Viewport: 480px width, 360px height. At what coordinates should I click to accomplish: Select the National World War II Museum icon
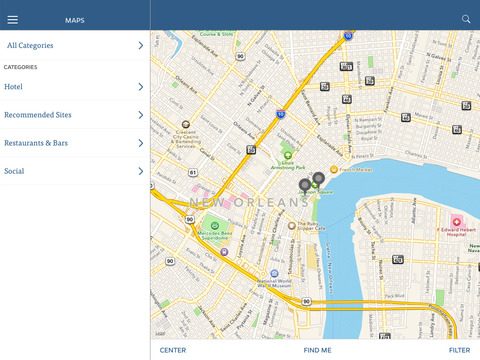pos(274,274)
